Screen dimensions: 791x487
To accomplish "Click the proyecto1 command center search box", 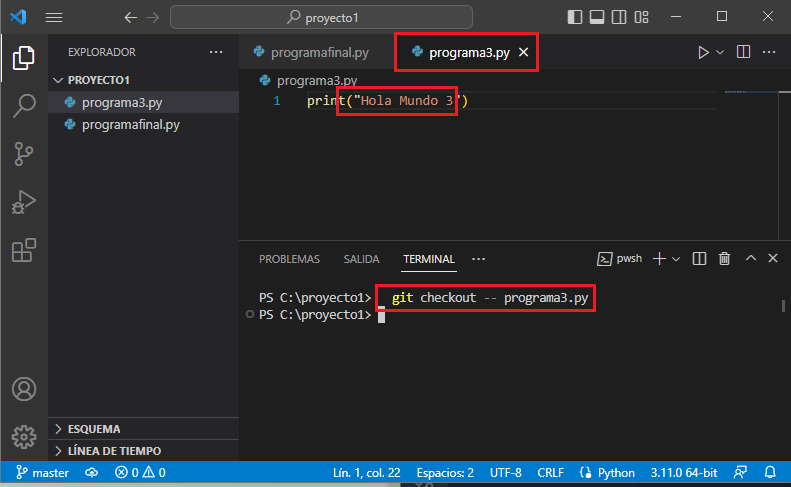I will (x=321, y=18).
